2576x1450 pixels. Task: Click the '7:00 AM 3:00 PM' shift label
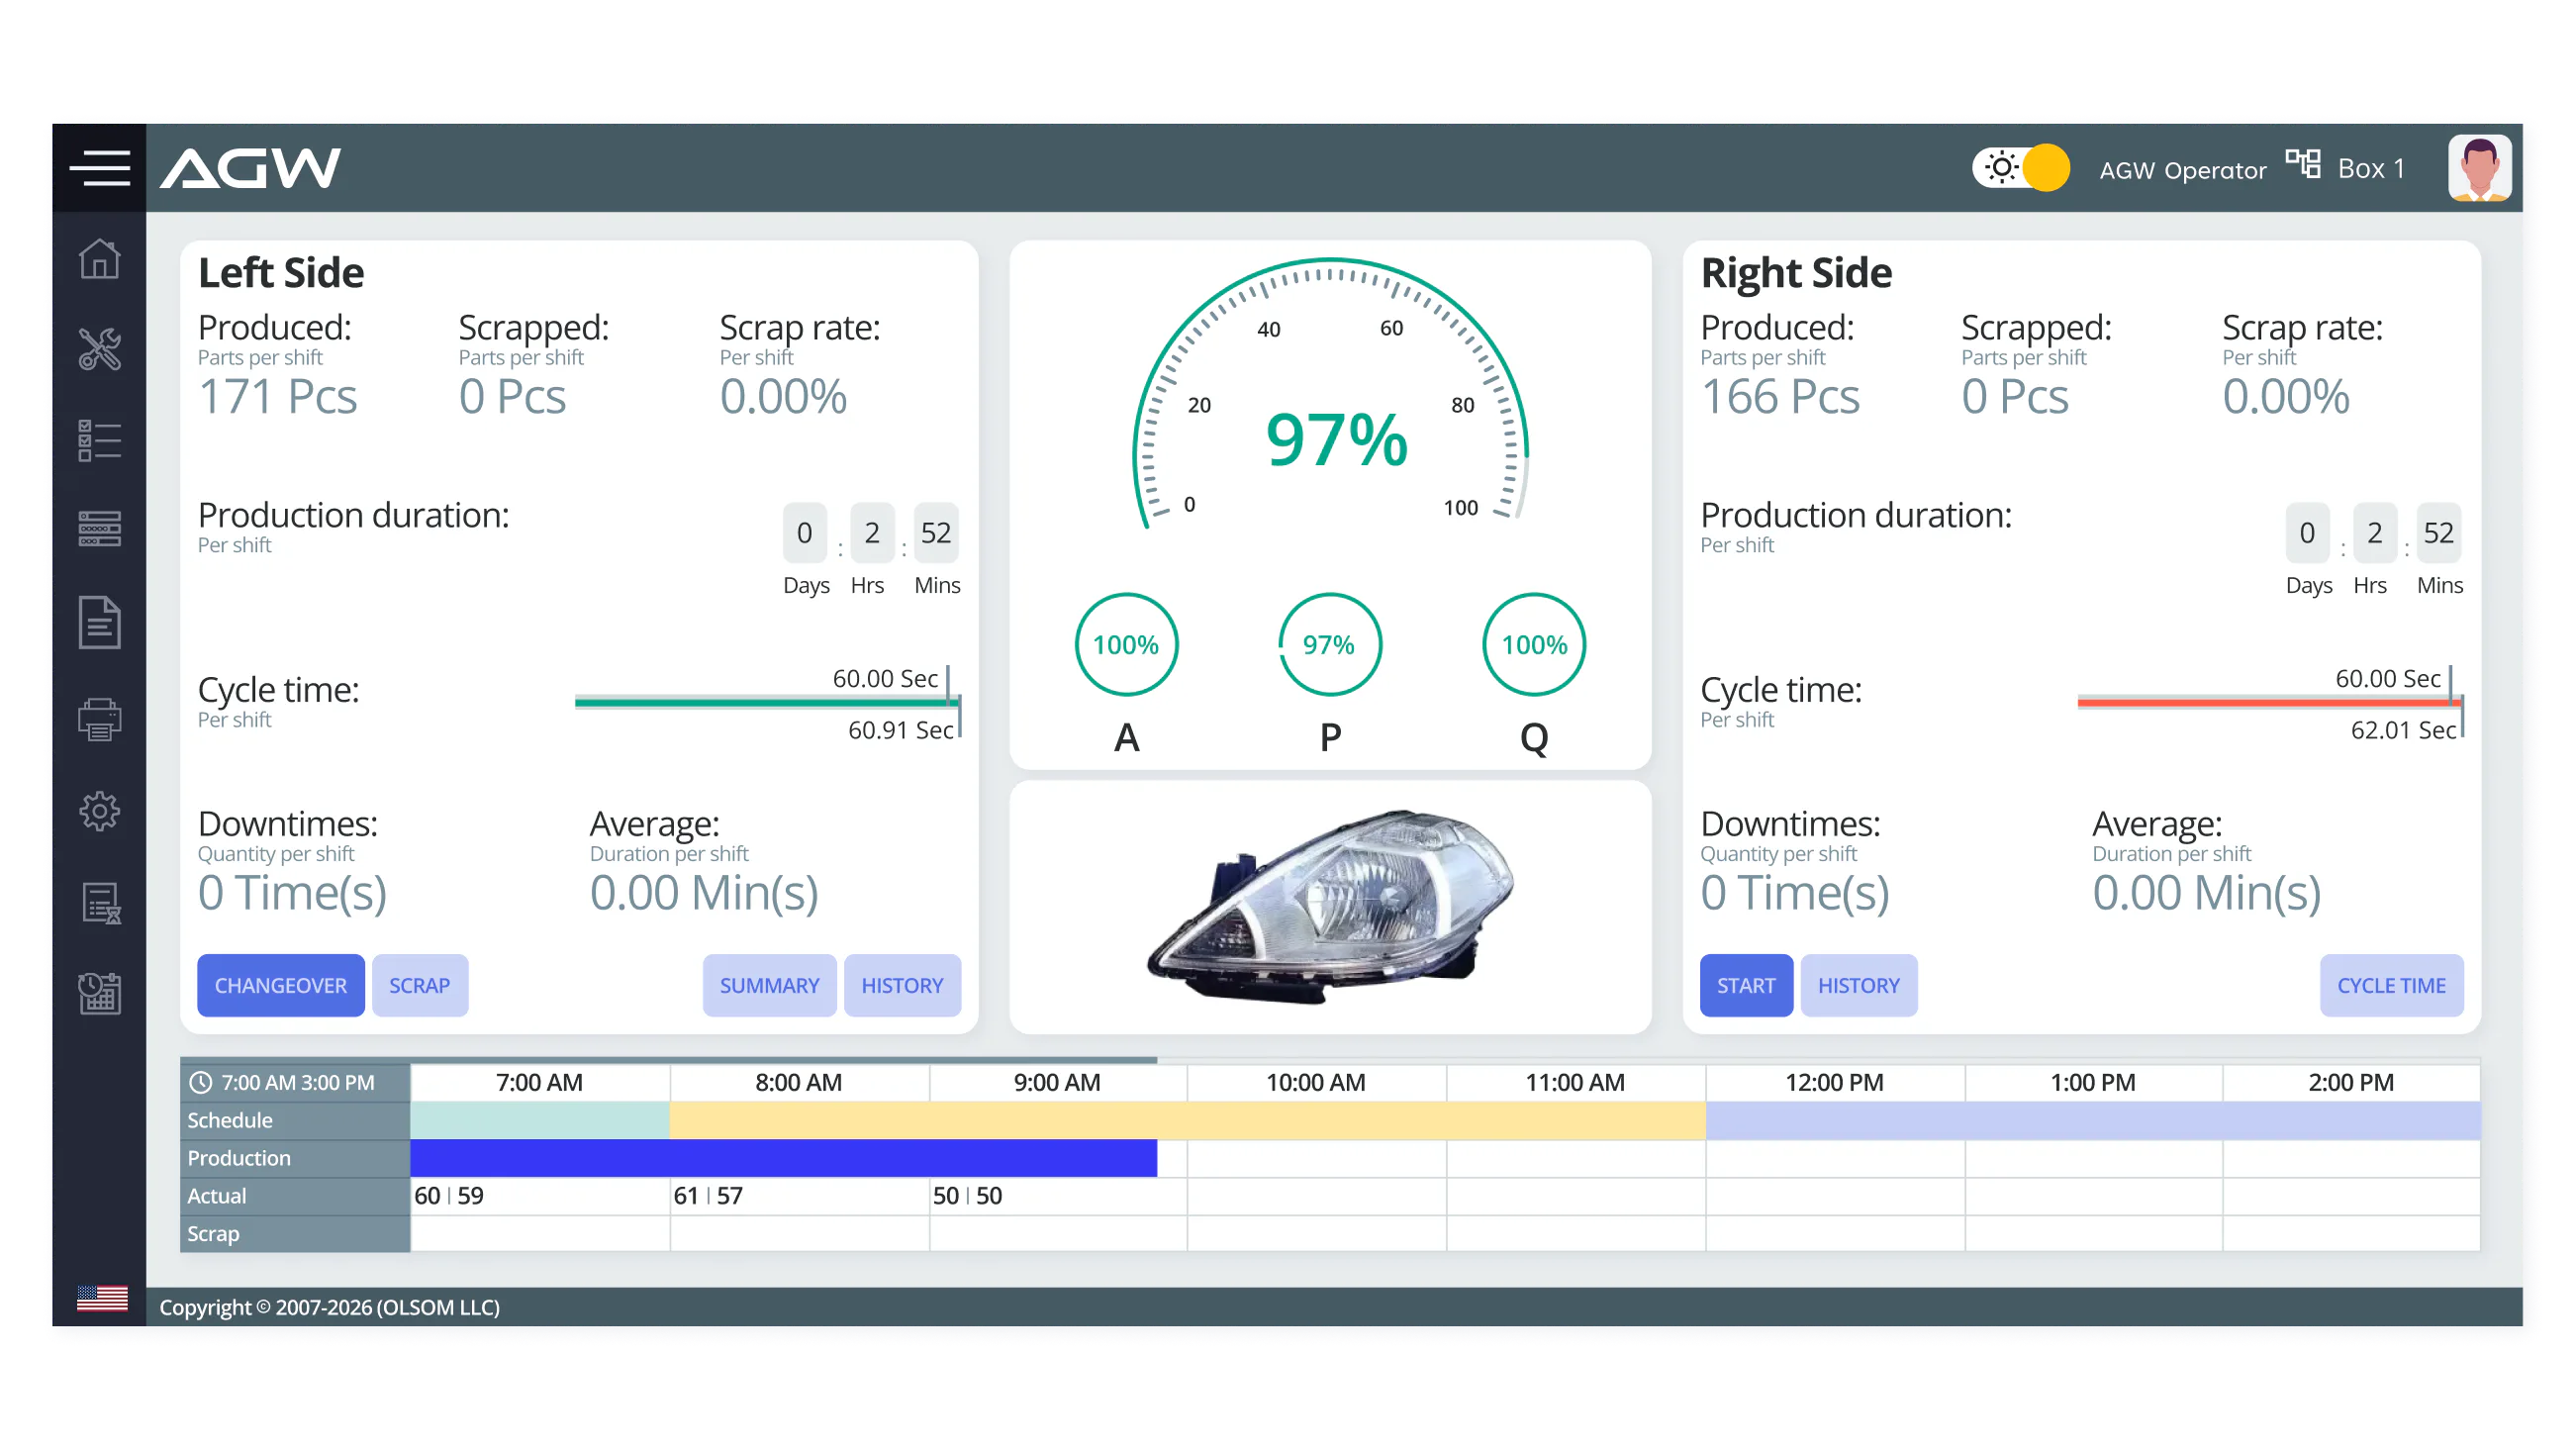(x=298, y=1082)
